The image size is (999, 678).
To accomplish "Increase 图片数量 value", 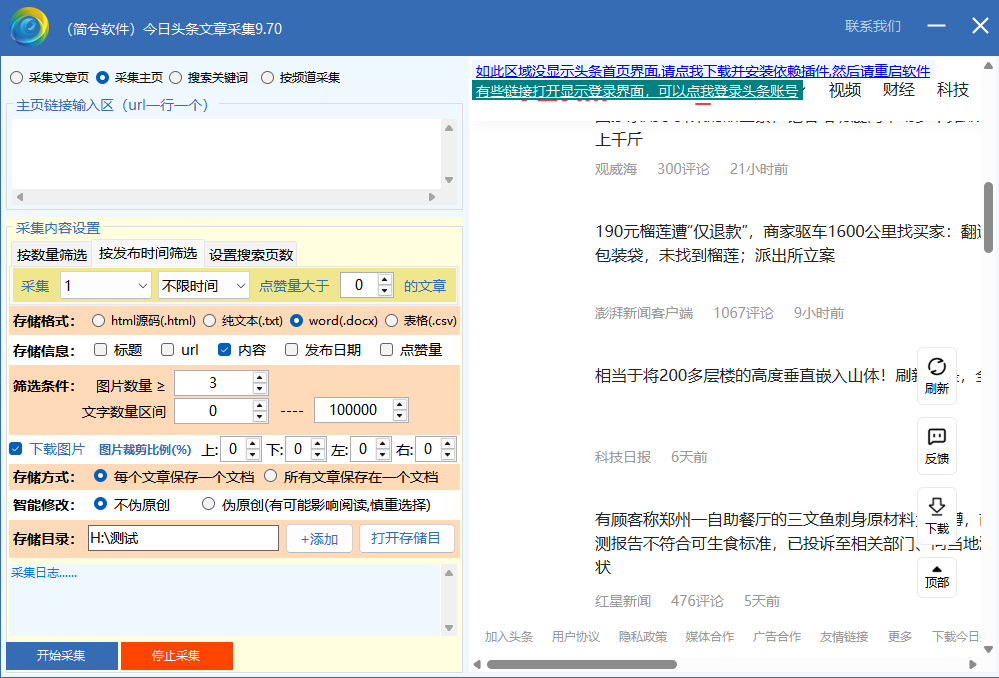I will 259,378.
